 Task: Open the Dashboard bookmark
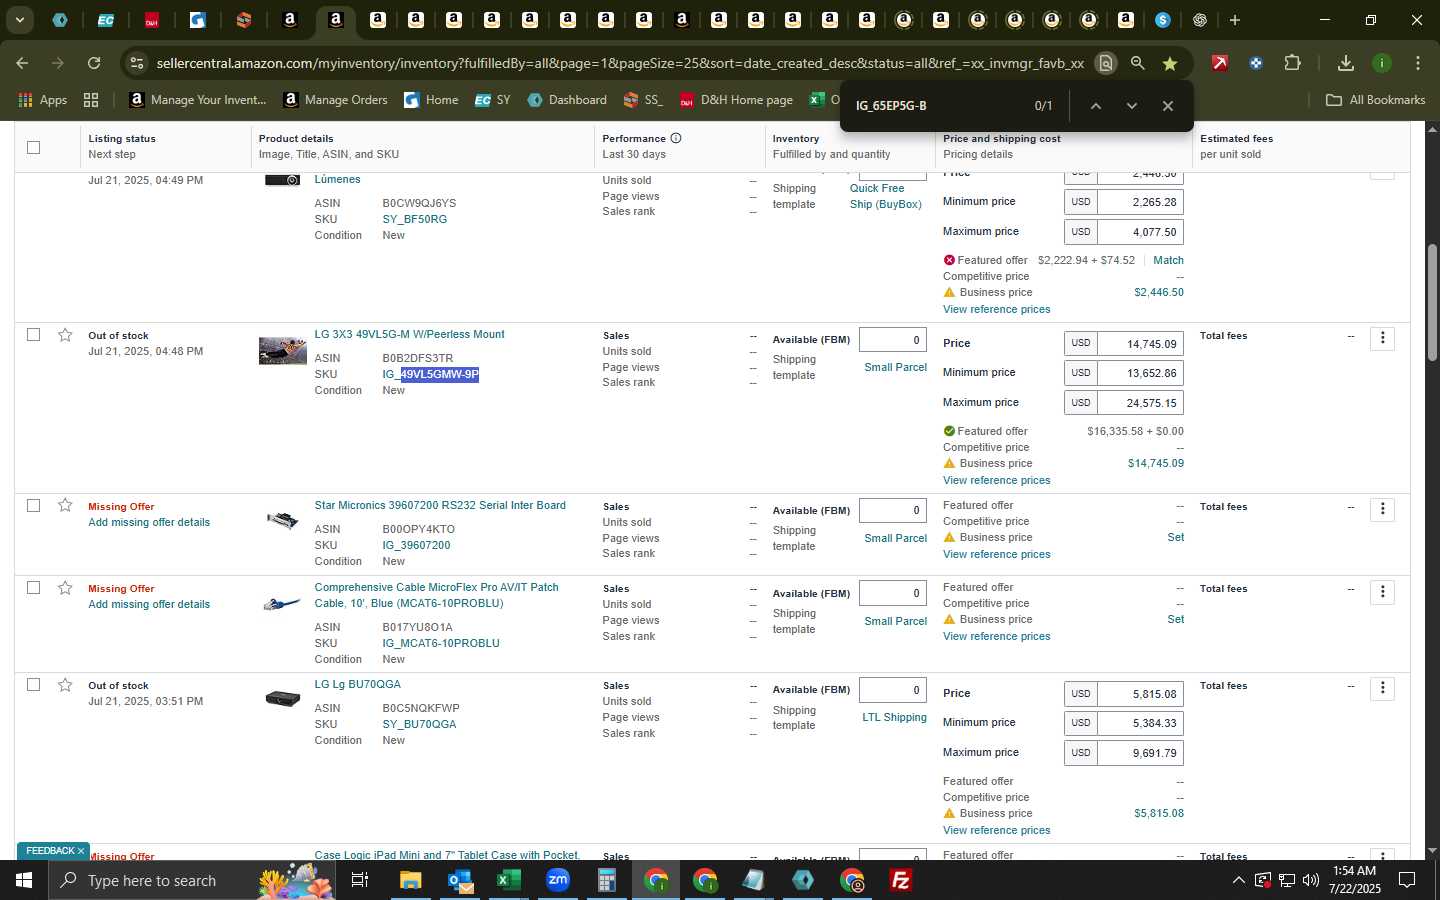point(567,100)
